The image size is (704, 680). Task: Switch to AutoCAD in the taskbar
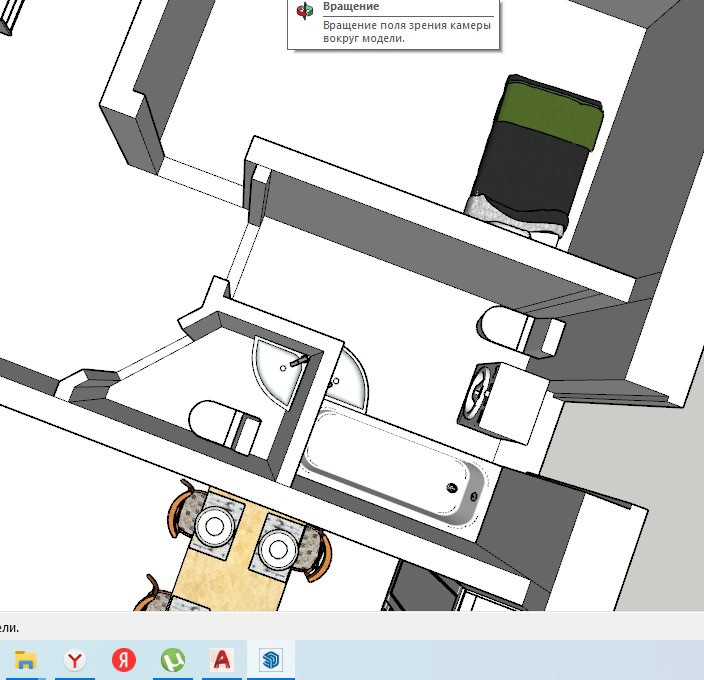point(222,660)
